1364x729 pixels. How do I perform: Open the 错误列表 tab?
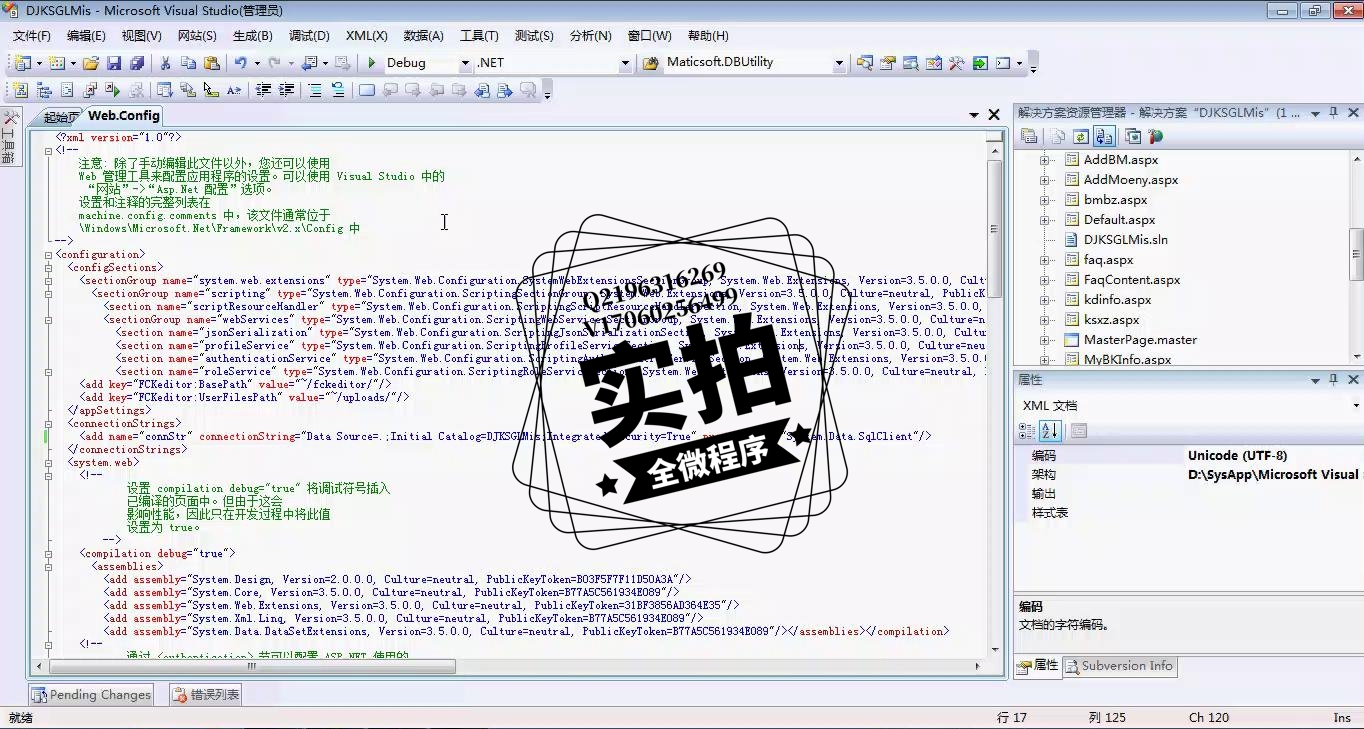click(205, 695)
